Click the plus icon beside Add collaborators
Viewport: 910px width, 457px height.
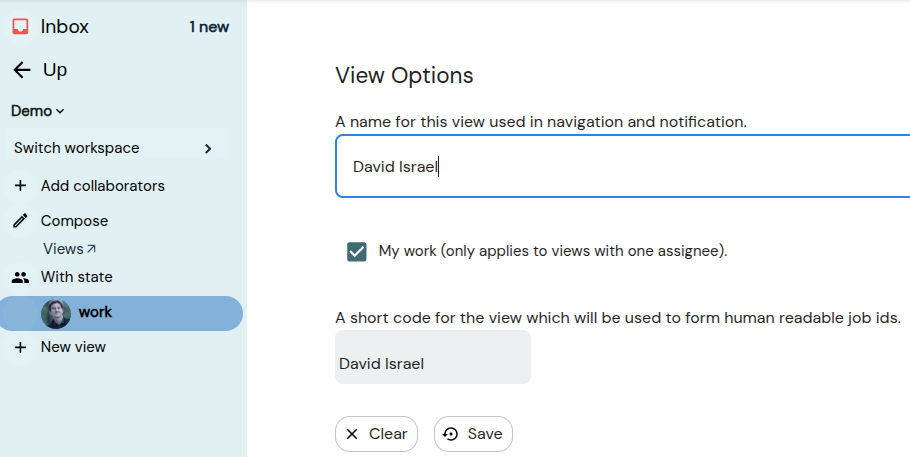tap(20, 186)
